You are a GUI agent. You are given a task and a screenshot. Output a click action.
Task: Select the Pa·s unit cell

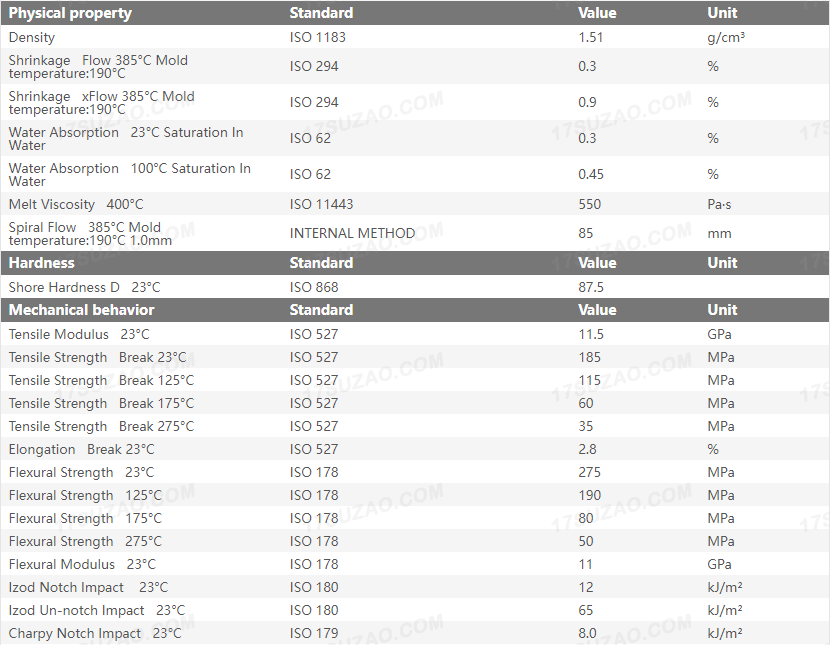click(x=719, y=204)
